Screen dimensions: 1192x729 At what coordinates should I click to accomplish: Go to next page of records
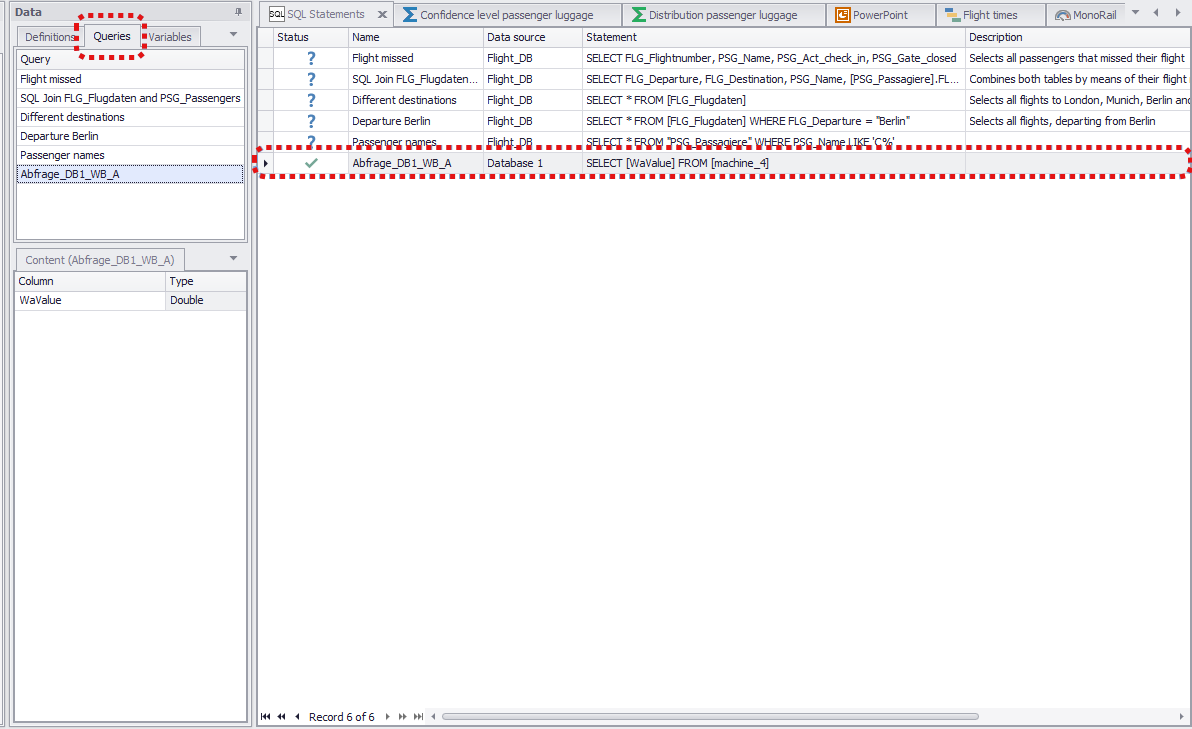point(402,716)
